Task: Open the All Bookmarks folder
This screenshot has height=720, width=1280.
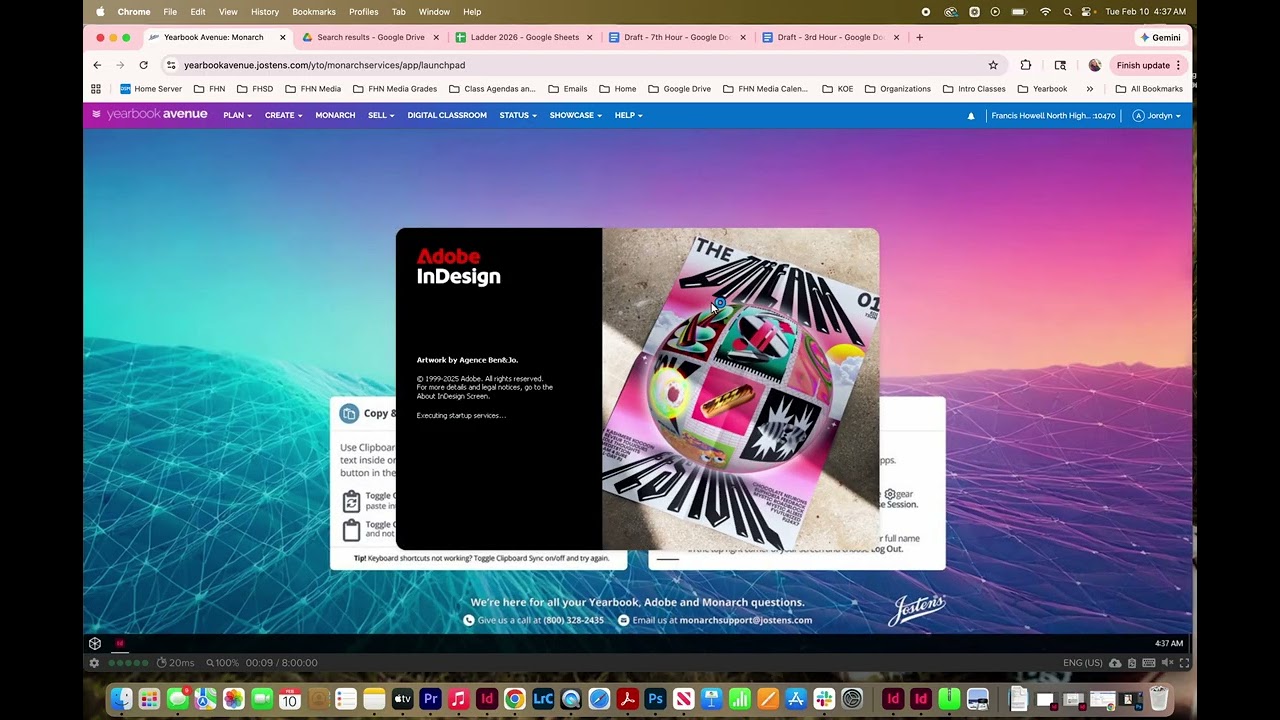Action: point(1149,89)
